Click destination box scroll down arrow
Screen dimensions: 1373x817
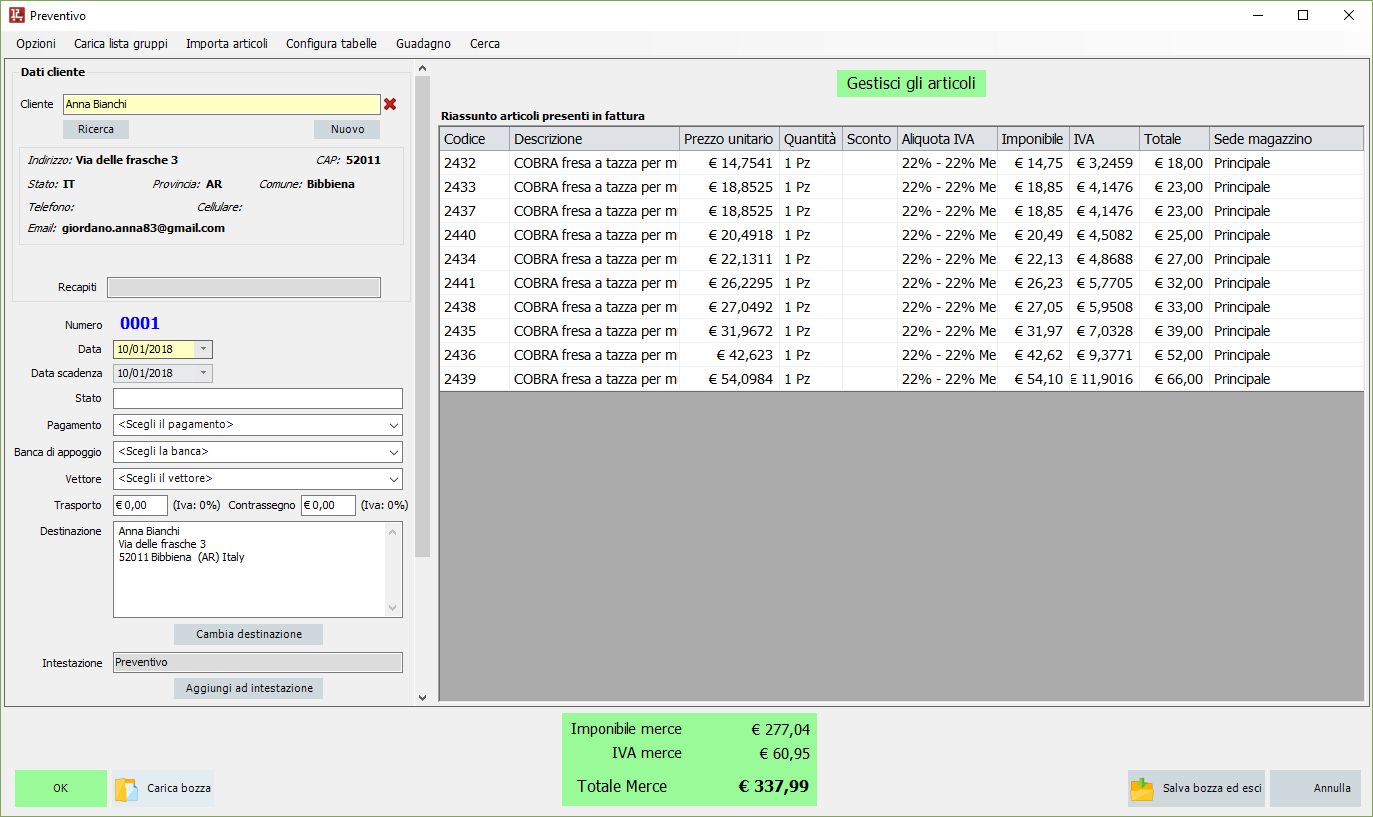point(394,608)
